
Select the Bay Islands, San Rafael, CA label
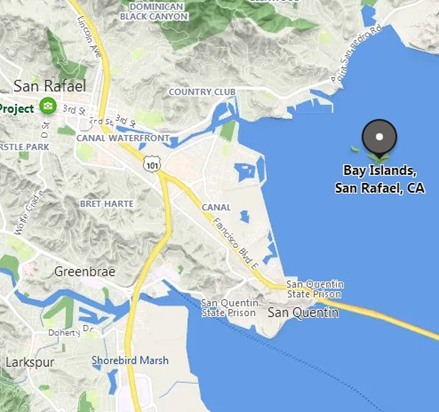click(380, 179)
